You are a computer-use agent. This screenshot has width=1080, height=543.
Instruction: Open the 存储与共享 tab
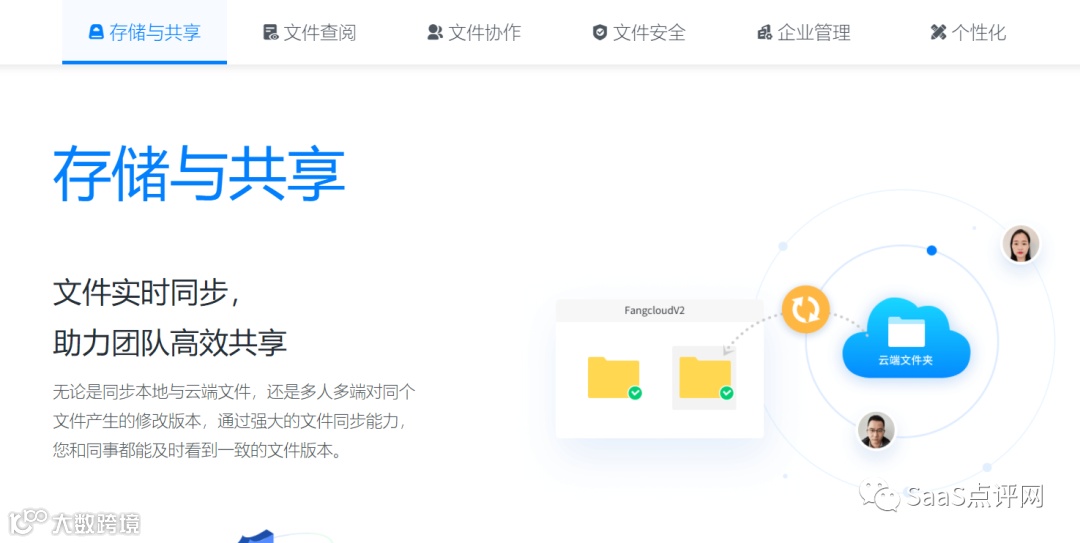coord(145,32)
